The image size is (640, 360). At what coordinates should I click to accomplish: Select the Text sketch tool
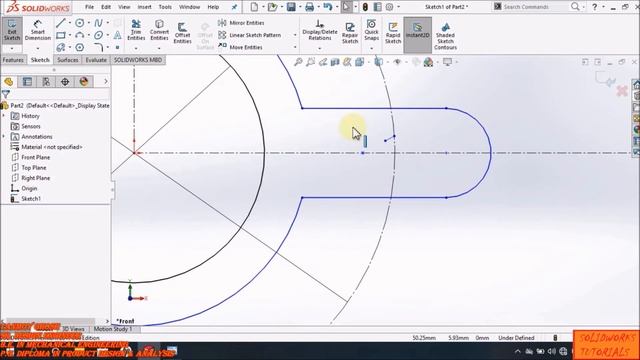[x=118, y=35]
